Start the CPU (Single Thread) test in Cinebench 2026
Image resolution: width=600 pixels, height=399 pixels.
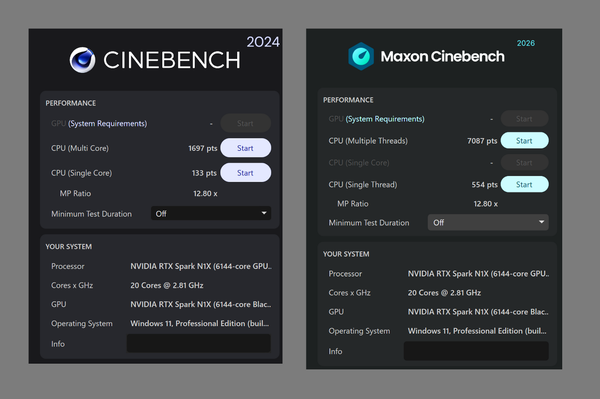(x=524, y=184)
